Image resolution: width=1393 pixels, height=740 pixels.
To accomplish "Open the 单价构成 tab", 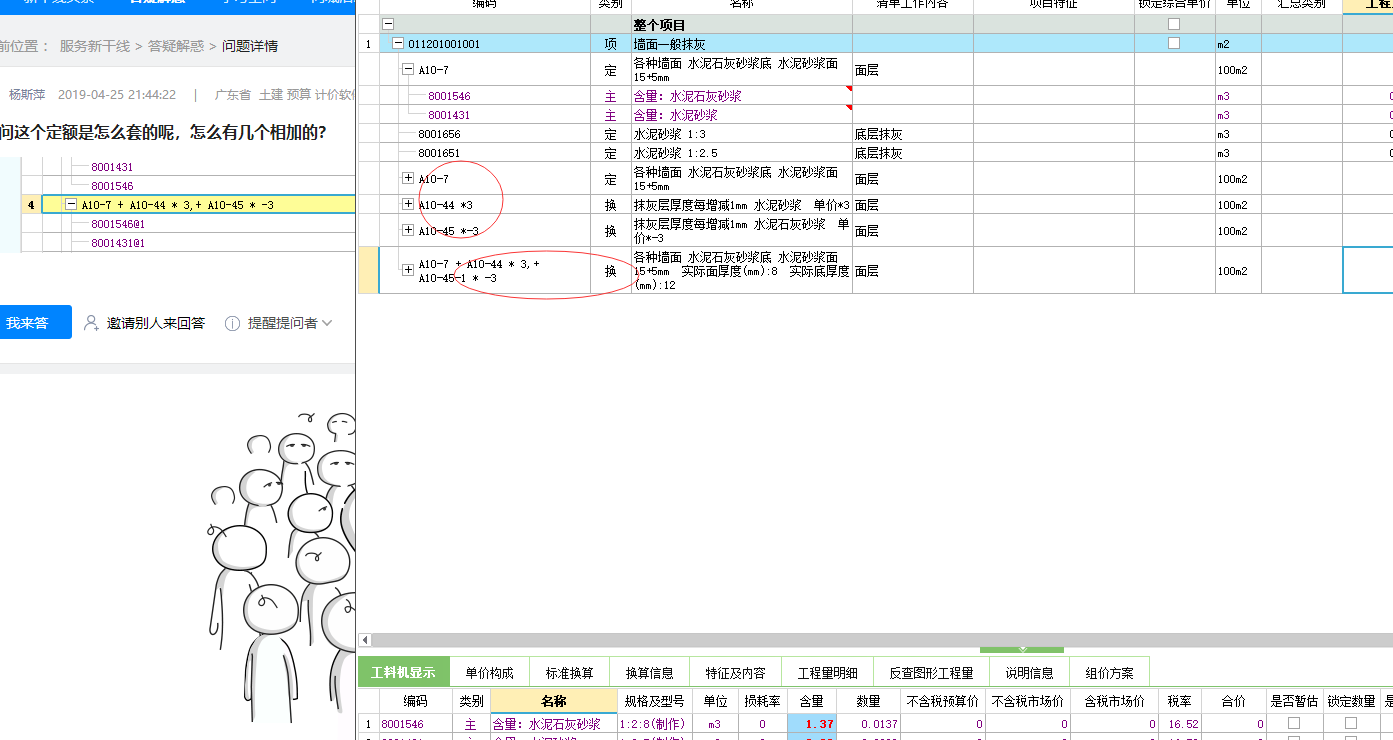I will [489, 673].
